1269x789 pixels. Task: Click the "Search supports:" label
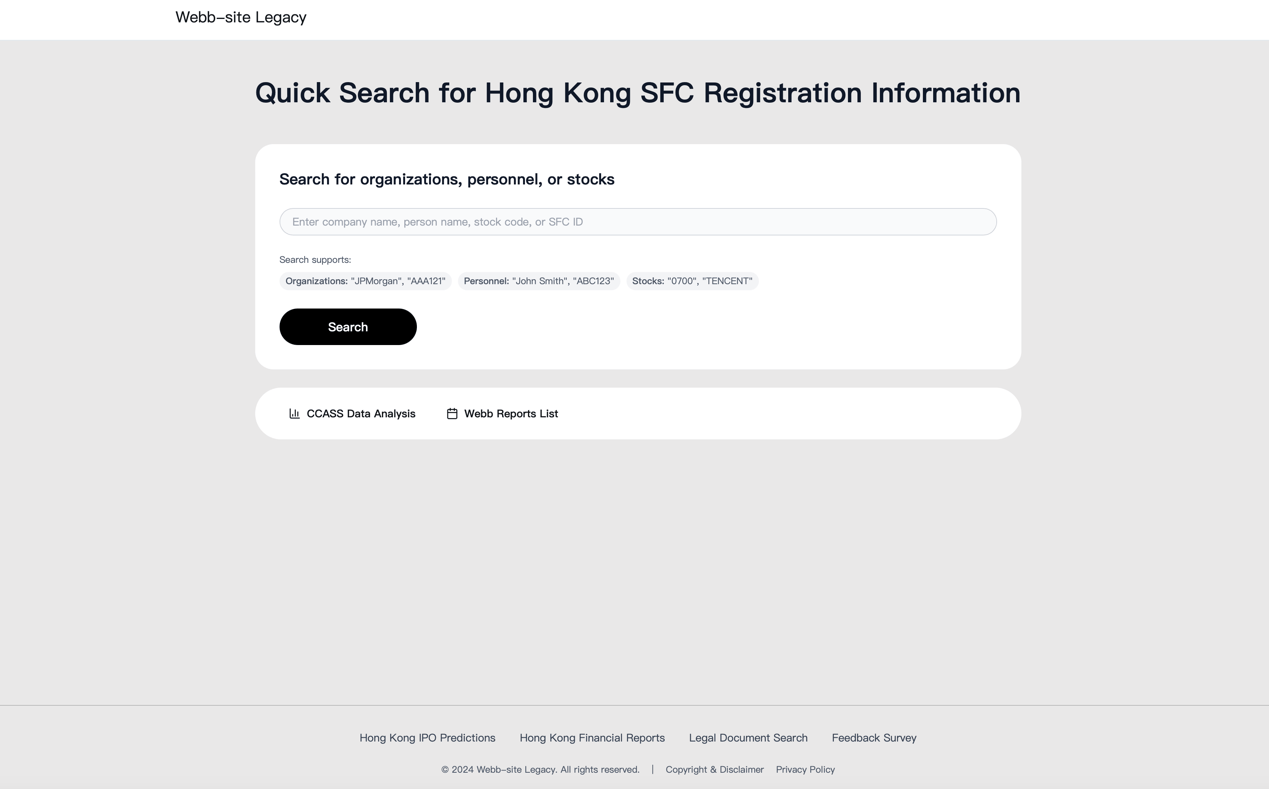(x=315, y=260)
